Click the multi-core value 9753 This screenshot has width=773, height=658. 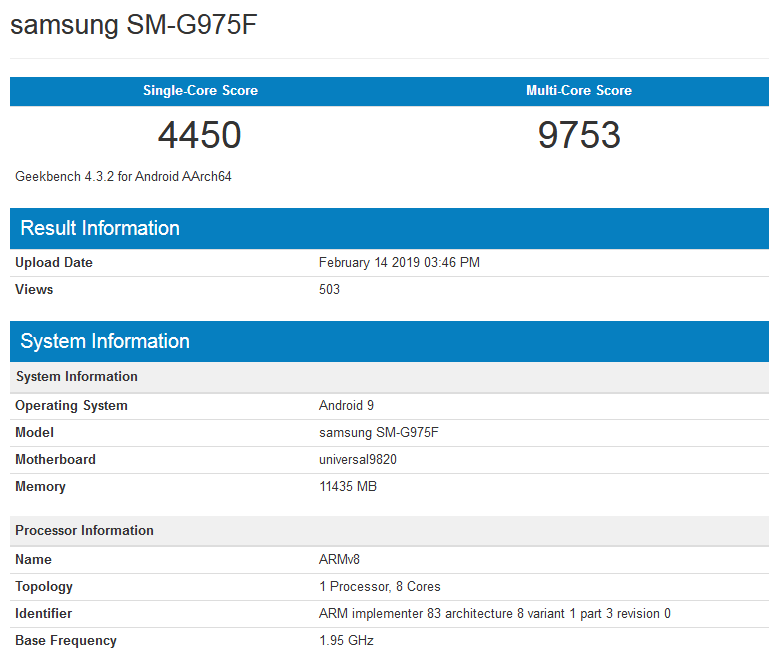[x=579, y=135]
